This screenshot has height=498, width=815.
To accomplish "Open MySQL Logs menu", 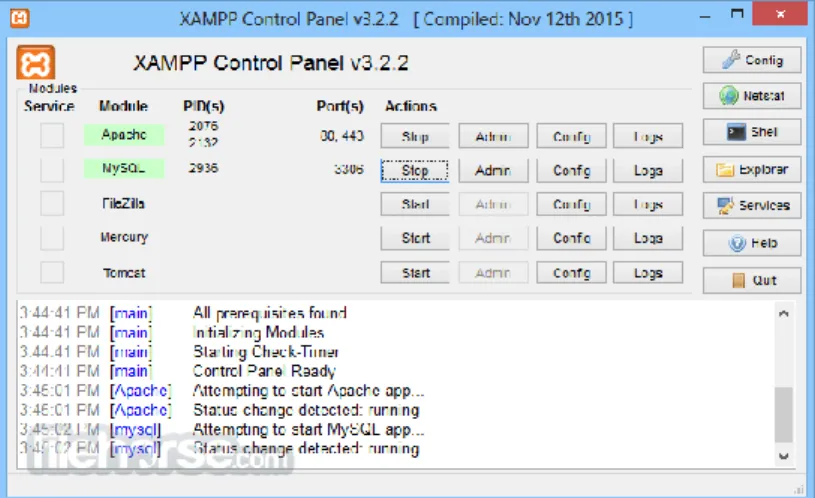I will point(648,170).
